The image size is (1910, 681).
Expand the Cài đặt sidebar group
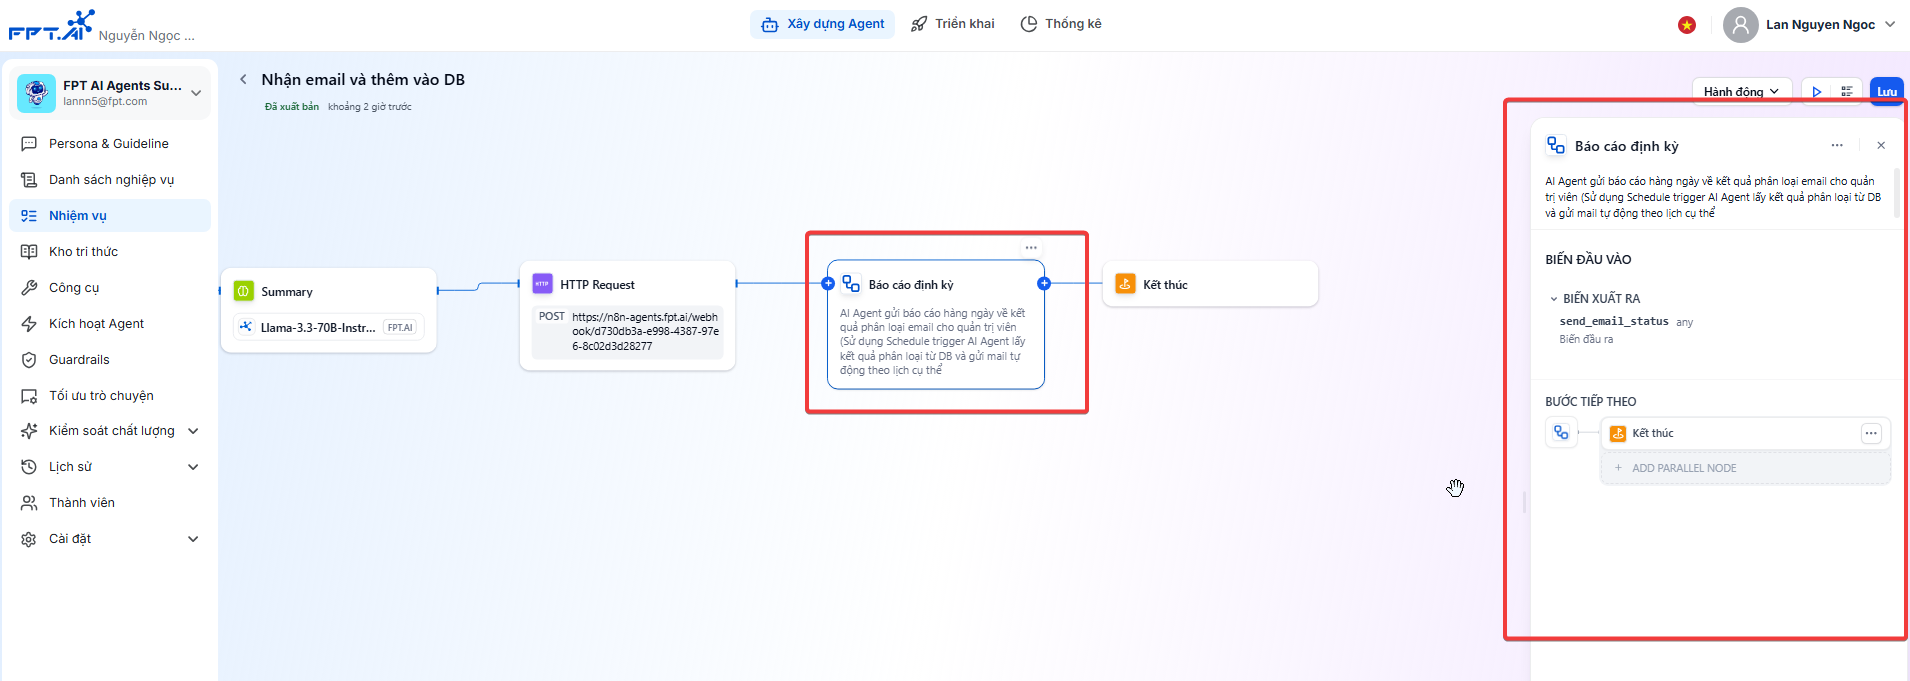click(193, 539)
